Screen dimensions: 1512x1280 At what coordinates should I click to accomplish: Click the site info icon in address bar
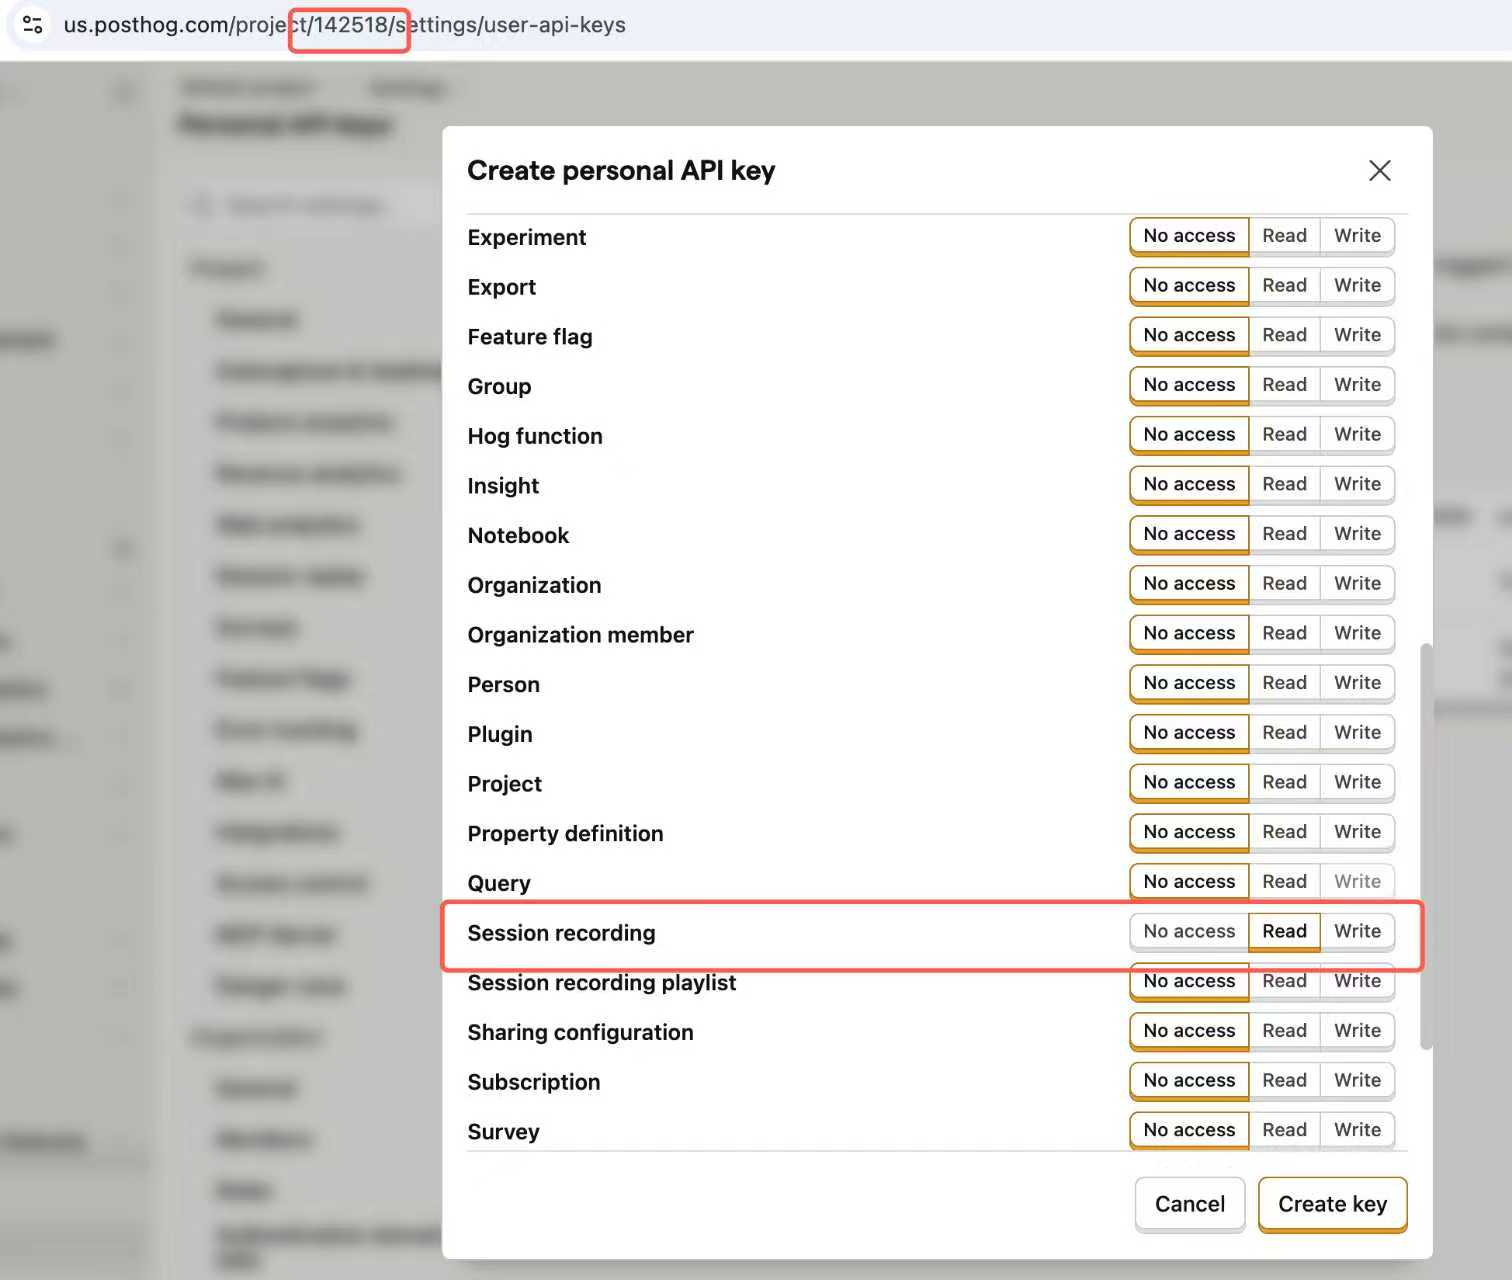32,24
